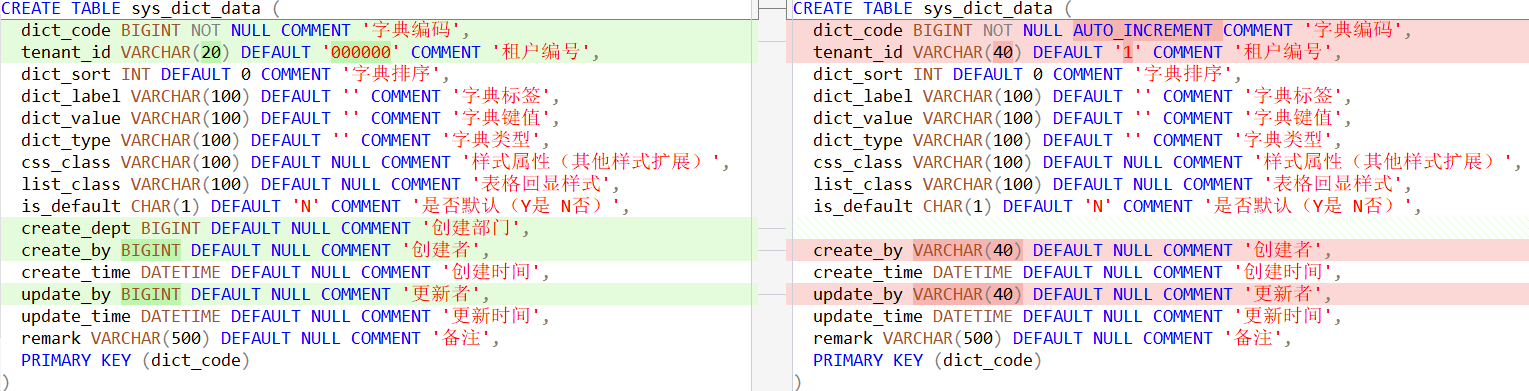Click the highlighted 20 in tenant_id VARCHAR

coord(211,52)
